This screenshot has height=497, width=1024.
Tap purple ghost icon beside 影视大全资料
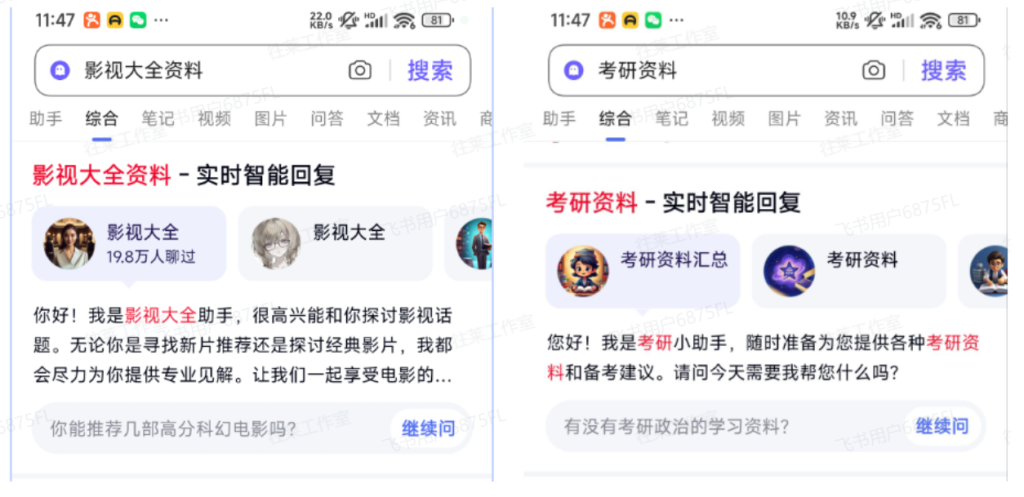tap(60, 71)
